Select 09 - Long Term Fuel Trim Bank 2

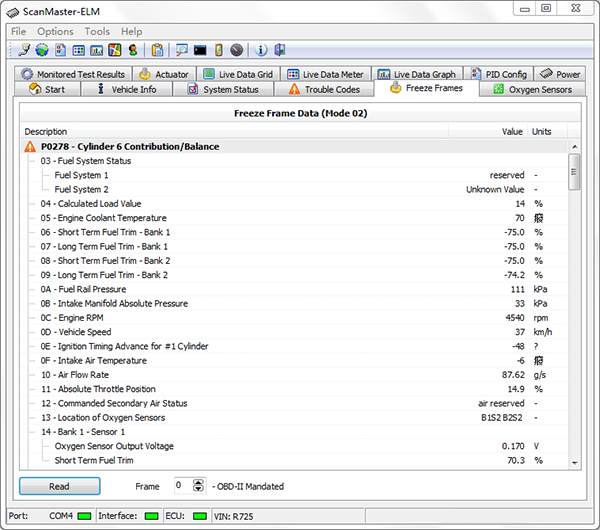[294, 275]
